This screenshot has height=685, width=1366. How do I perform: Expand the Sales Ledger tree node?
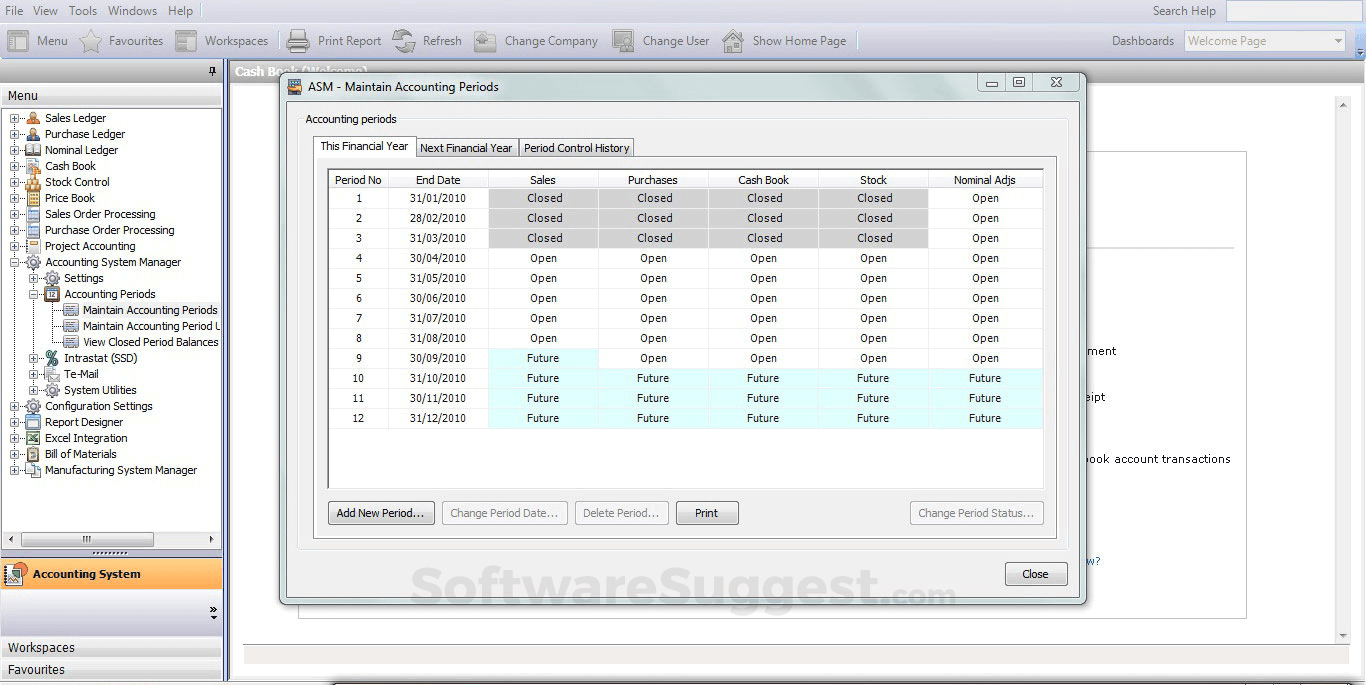(x=15, y=118)
